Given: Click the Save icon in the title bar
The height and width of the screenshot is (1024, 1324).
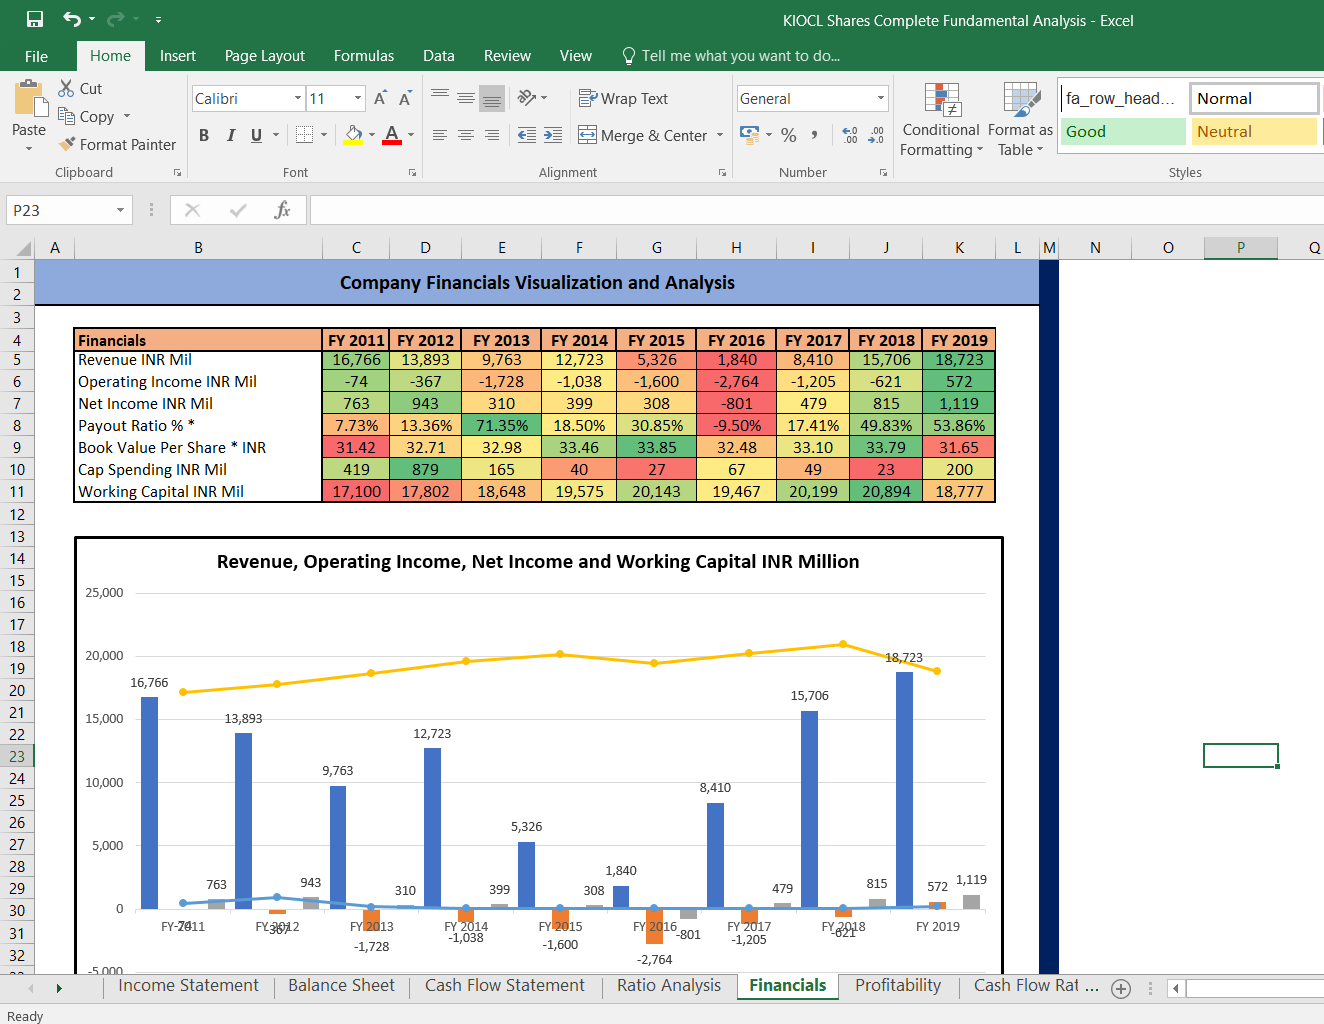Looking at the screenshot, I should (x=35, y=19).
